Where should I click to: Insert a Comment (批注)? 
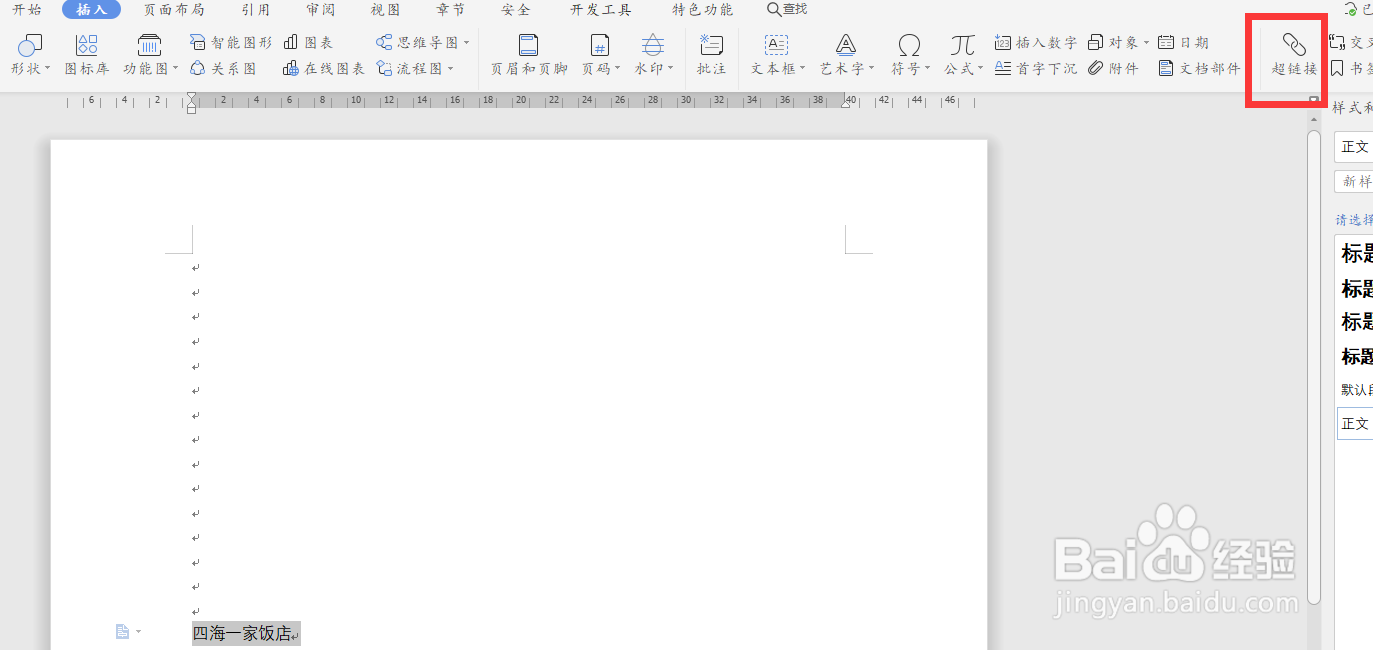(711, 56)
